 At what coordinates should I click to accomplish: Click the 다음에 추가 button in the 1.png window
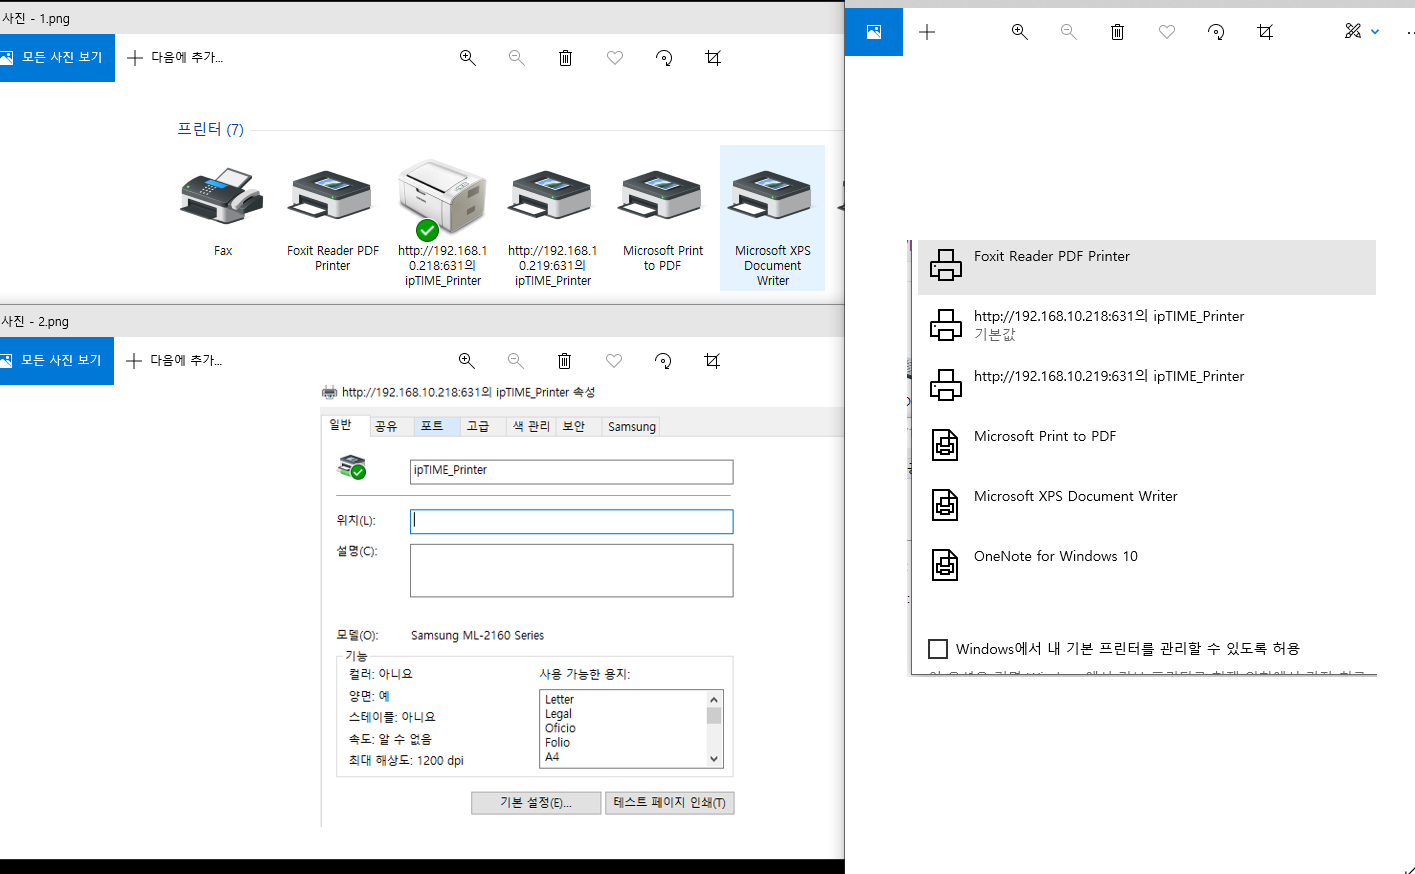(175, 58)
